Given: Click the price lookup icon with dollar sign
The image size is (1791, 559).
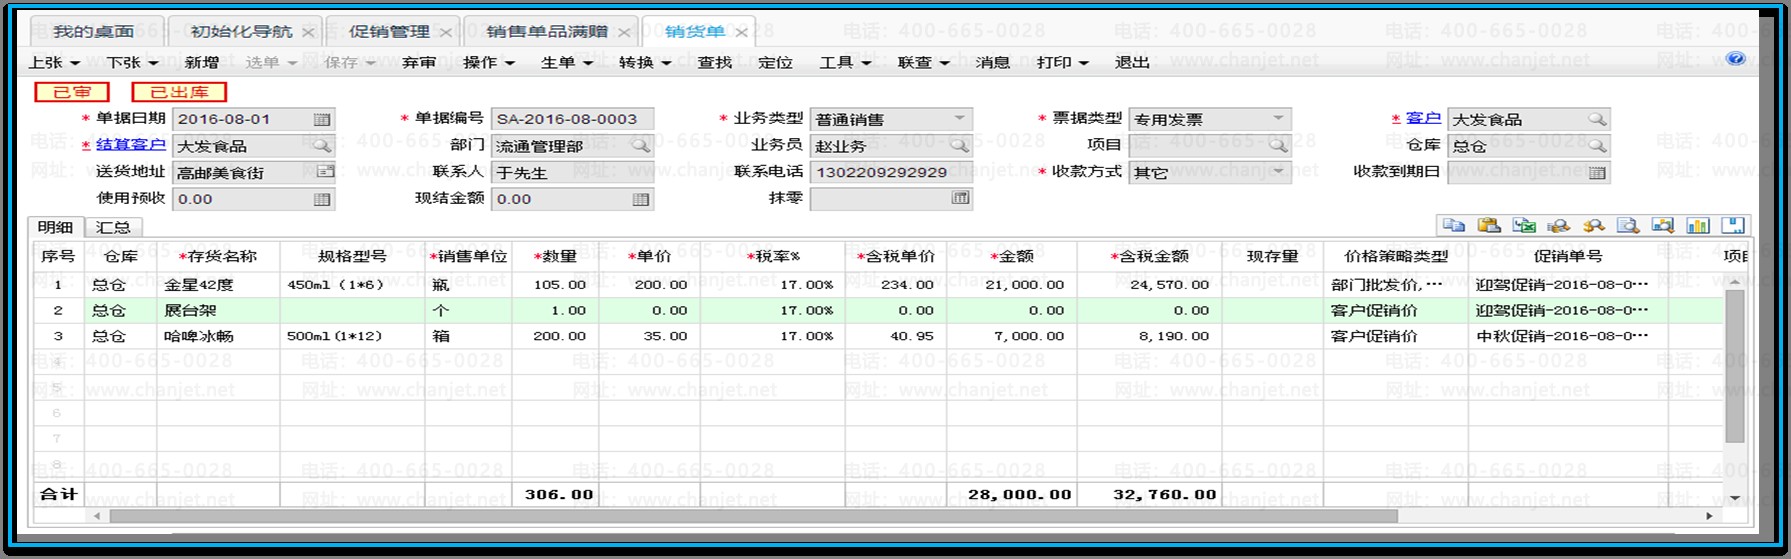Looking at the screenshot, I should (1593, 225).
